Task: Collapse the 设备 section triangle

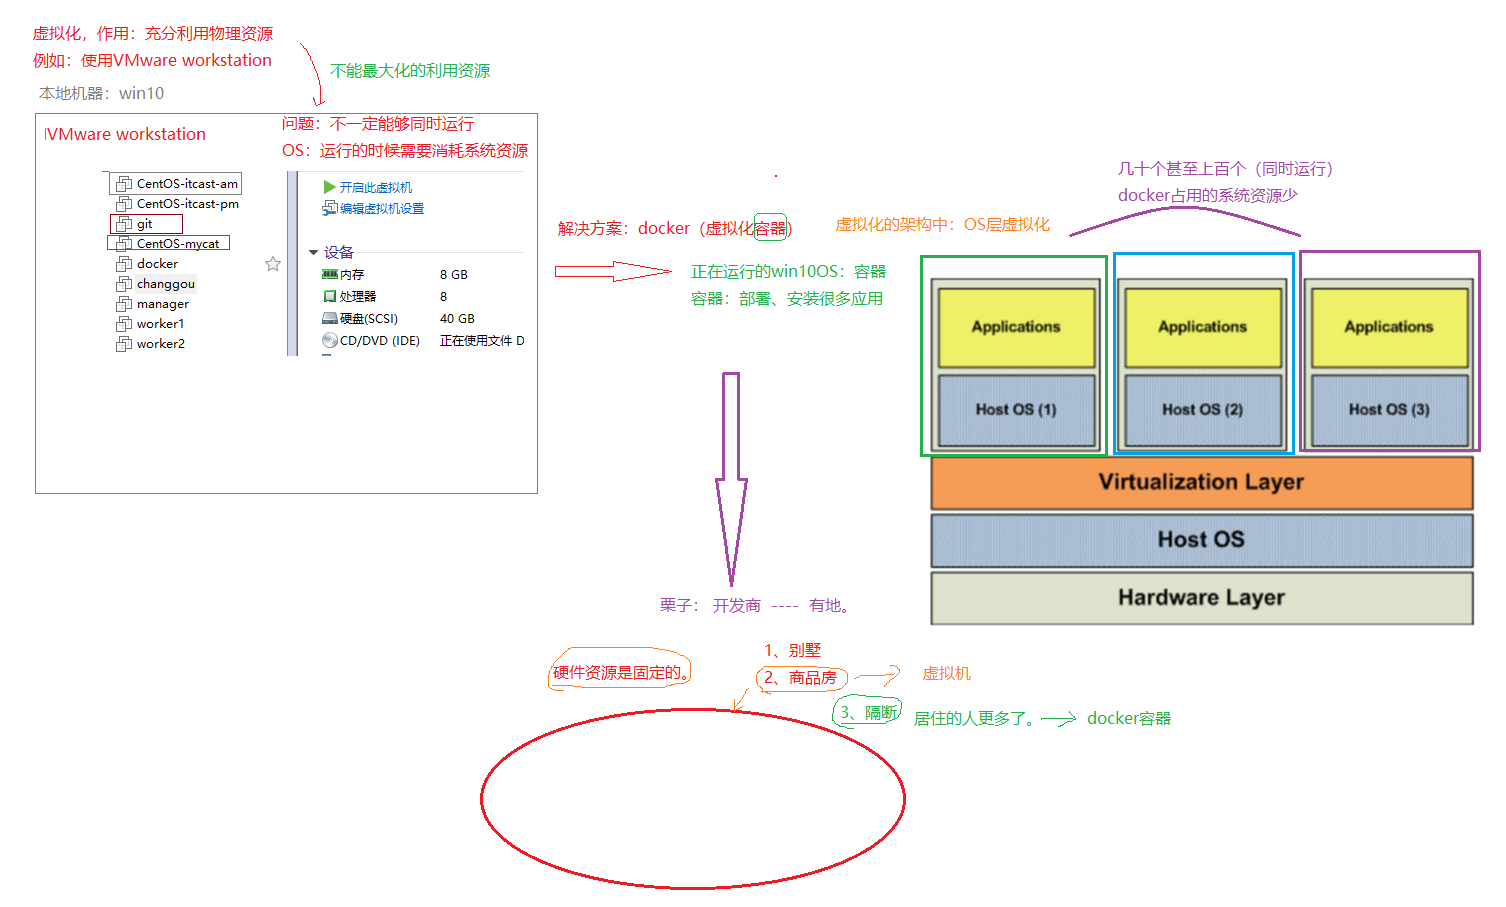Action: coord(313,252)
